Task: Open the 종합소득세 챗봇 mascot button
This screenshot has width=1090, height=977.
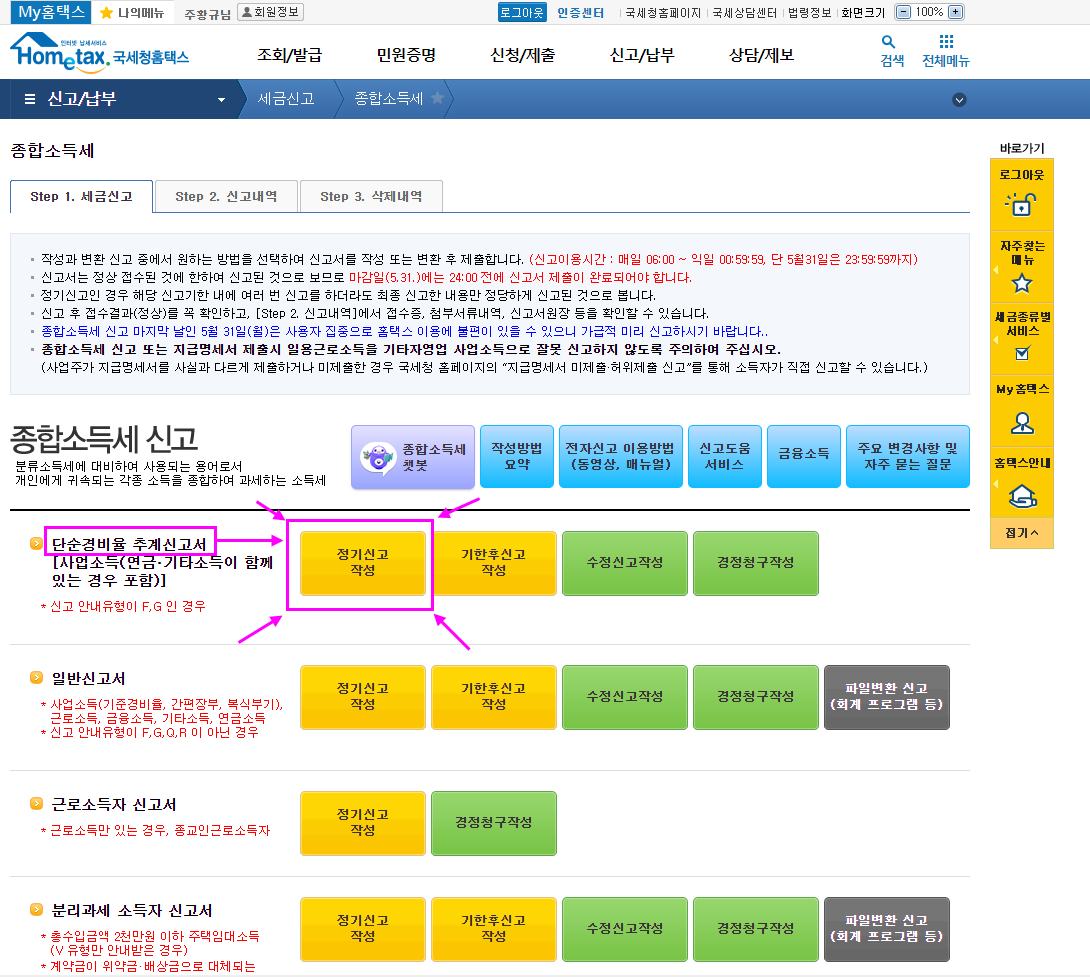Action: pyautogui.click(x=413, y=457)
